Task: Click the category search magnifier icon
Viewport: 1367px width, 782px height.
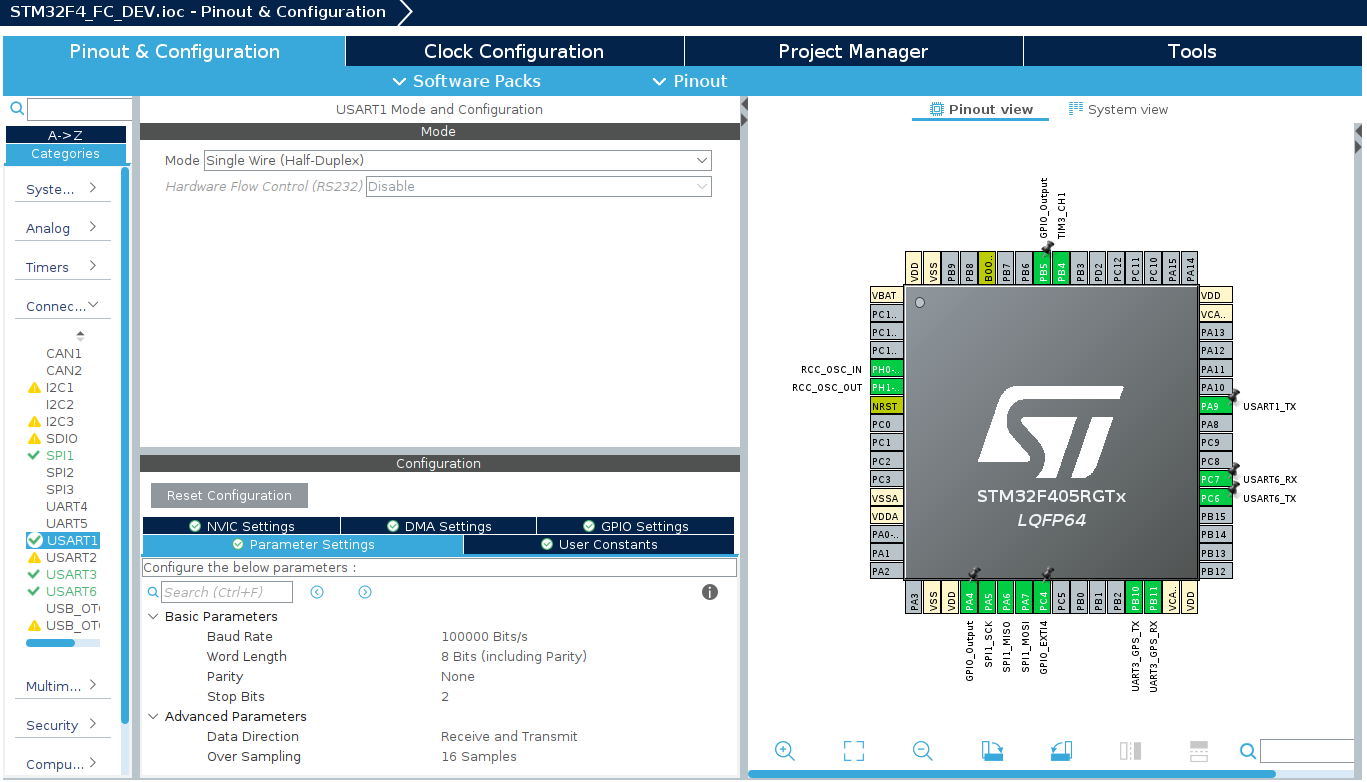Action: coord(16,109)
